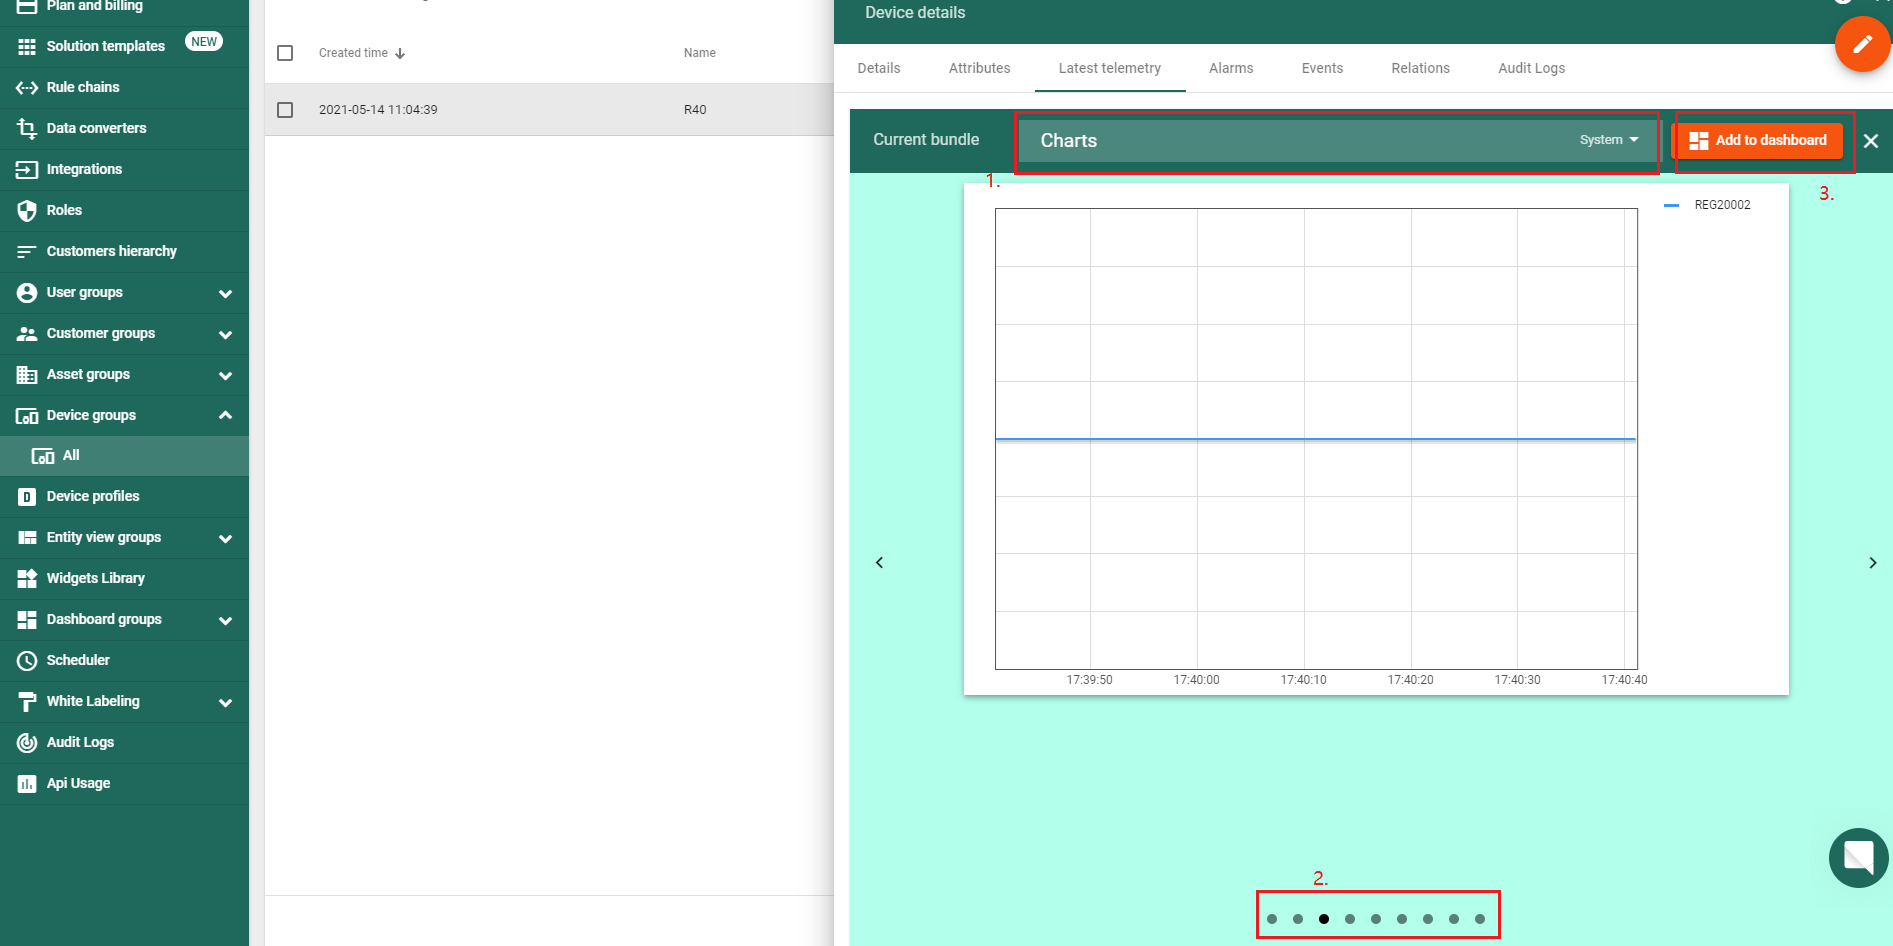The height and width of the screenshot is (946, 1893).
Task: Switch to the Attributes tab
Action: pos(979,68)
